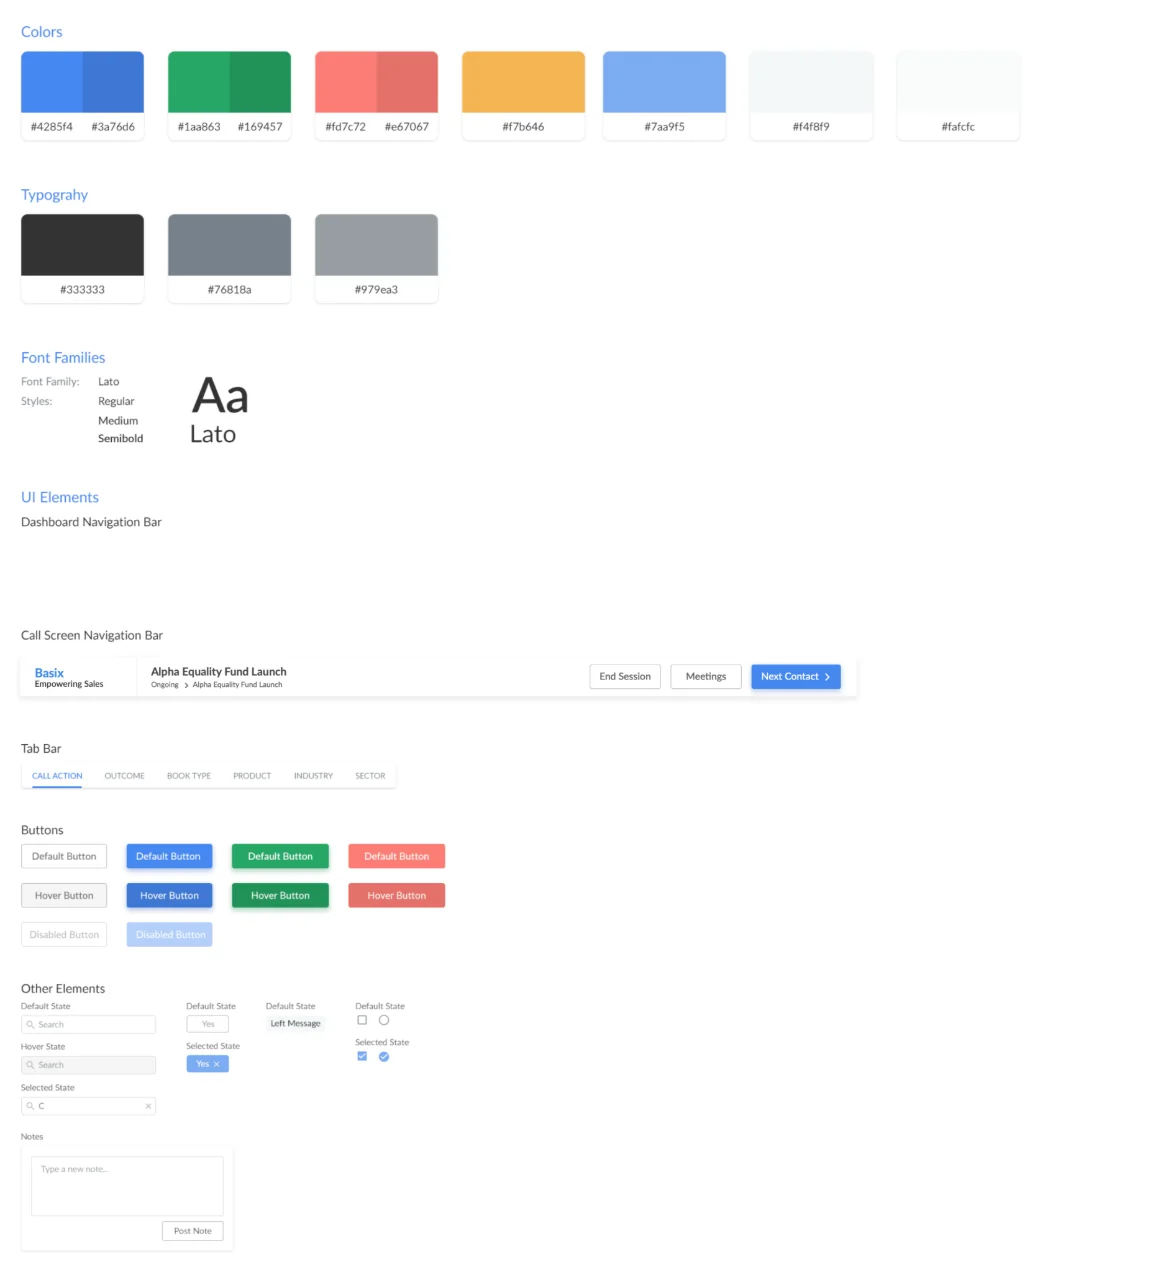Click the grey Hover Button
The height and width of the screenshot is (1272, 1160).
point(64,896)
